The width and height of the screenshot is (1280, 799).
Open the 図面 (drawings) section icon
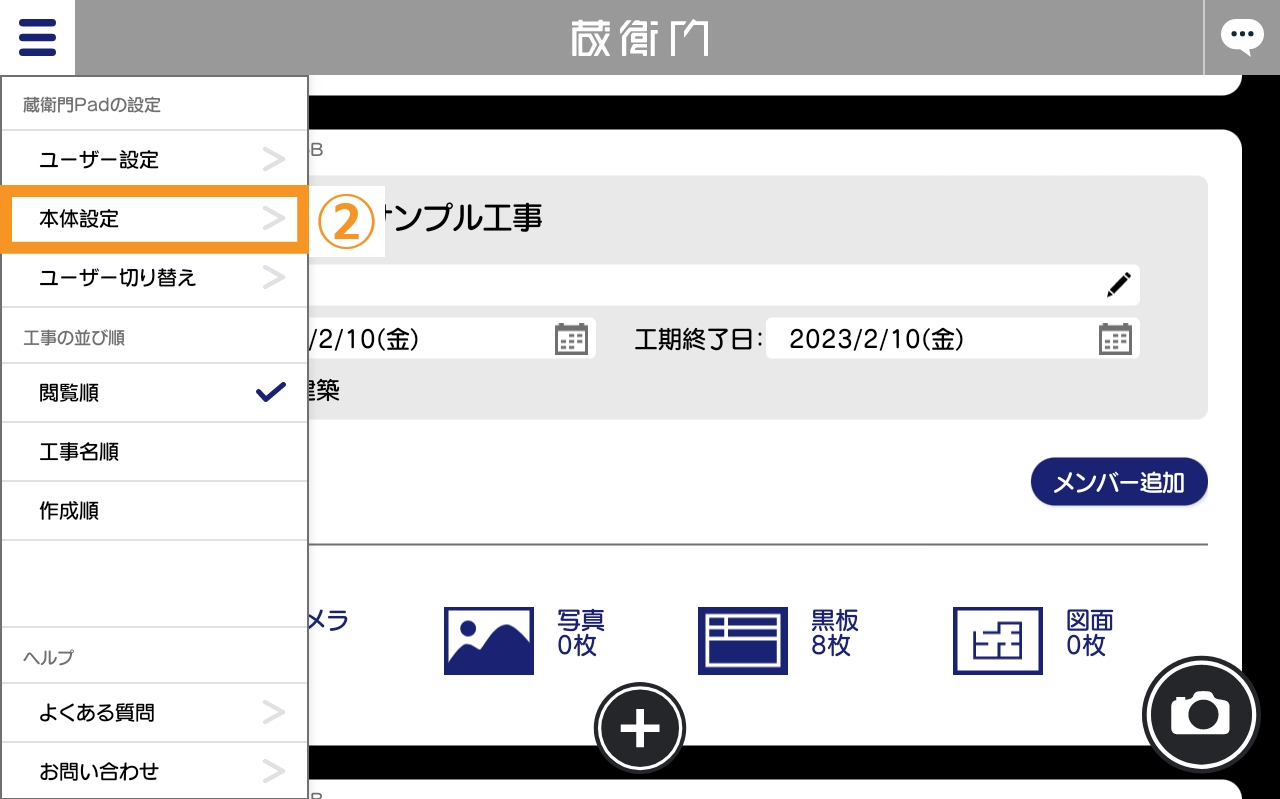997,640
